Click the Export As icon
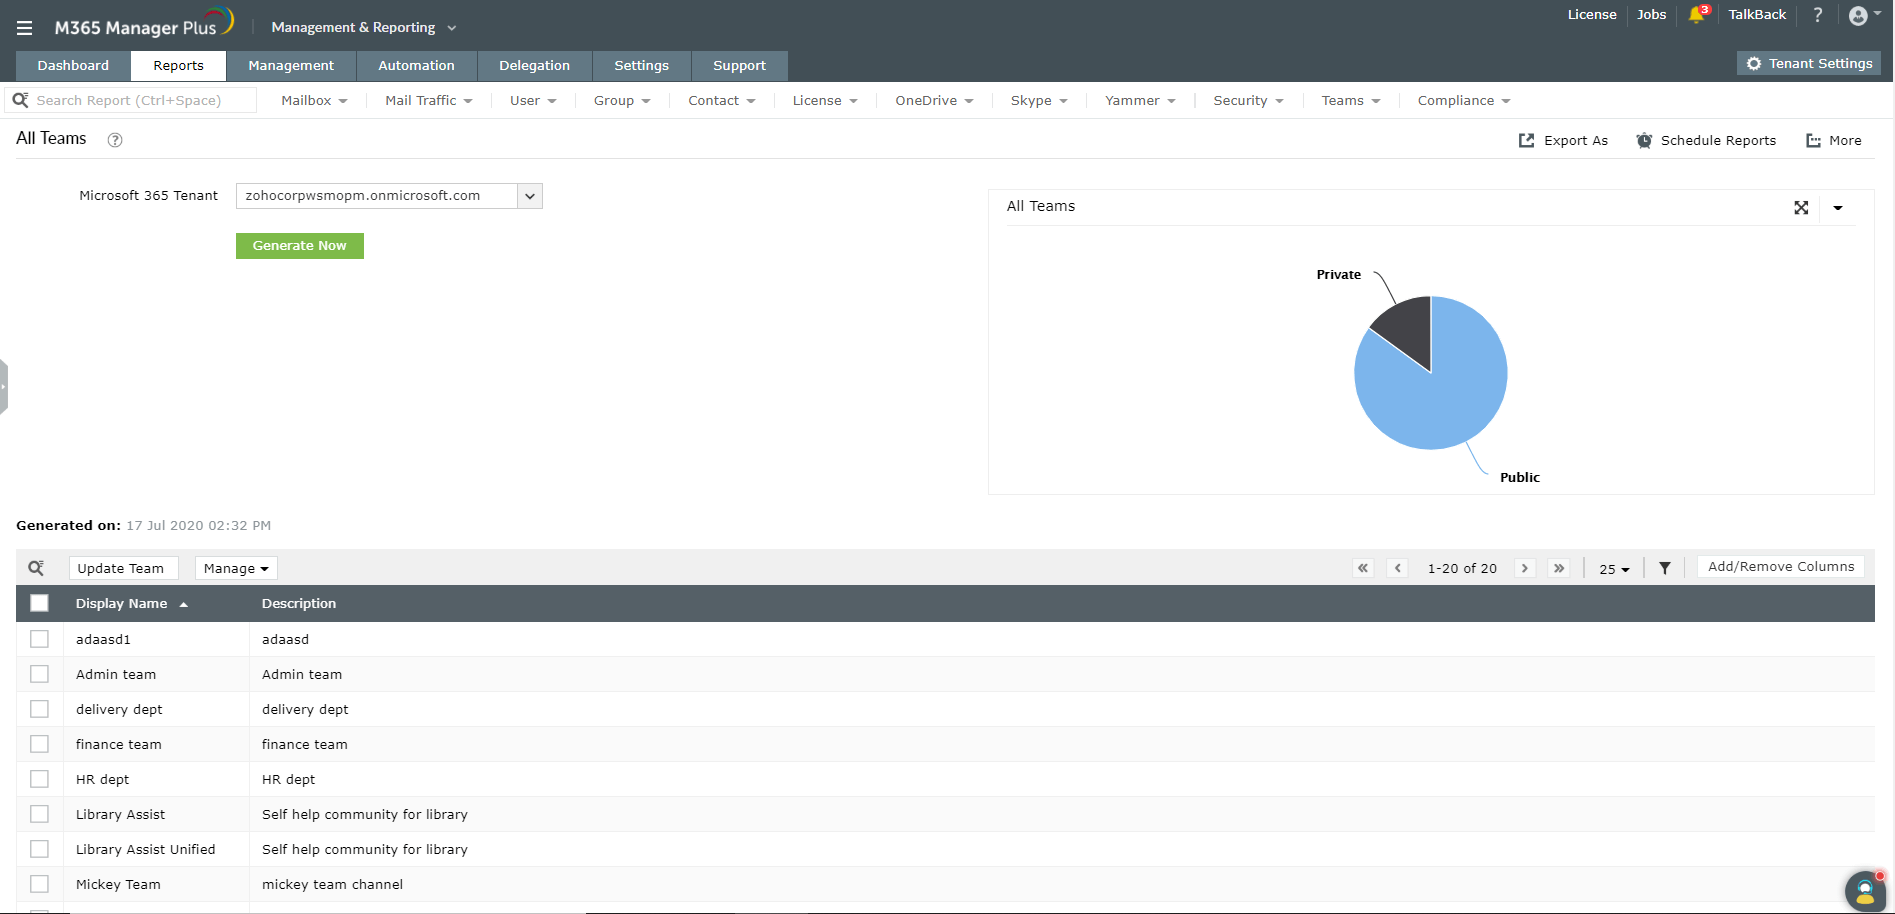Screen dimensions: 1895x914 click(1526, 141)
